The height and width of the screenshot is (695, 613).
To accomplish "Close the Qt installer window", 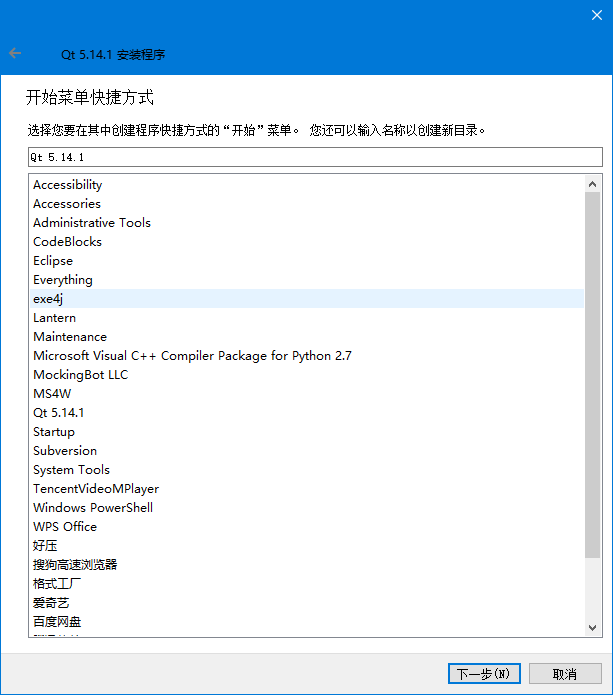I will [597, 15].
